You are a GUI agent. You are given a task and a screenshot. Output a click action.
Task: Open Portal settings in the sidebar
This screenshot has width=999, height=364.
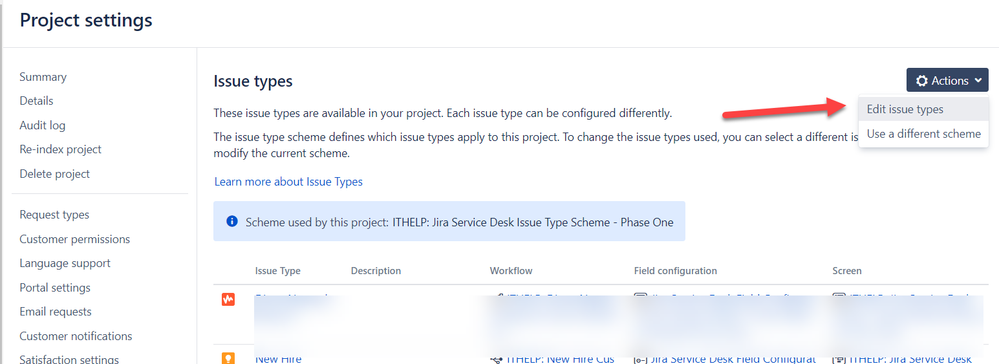[55, 288]
